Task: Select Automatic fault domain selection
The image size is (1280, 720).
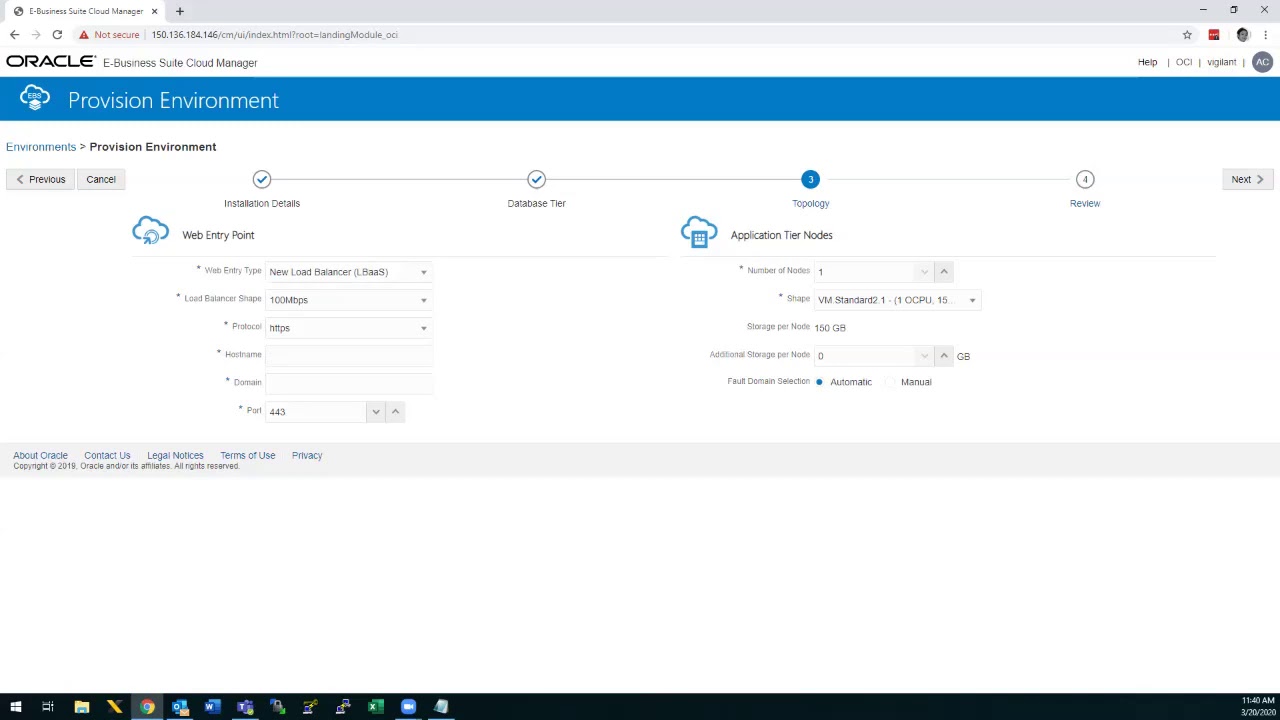Action: (x=819, y=382)
